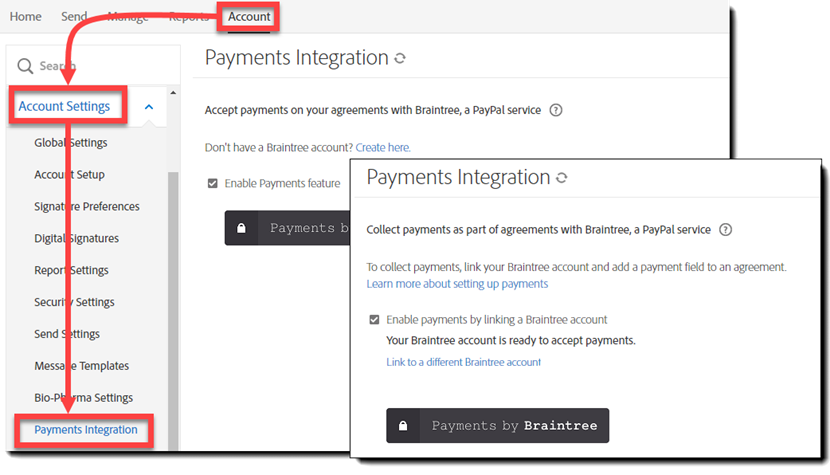Select Payments Integration sidebar item

click(86, 430)
